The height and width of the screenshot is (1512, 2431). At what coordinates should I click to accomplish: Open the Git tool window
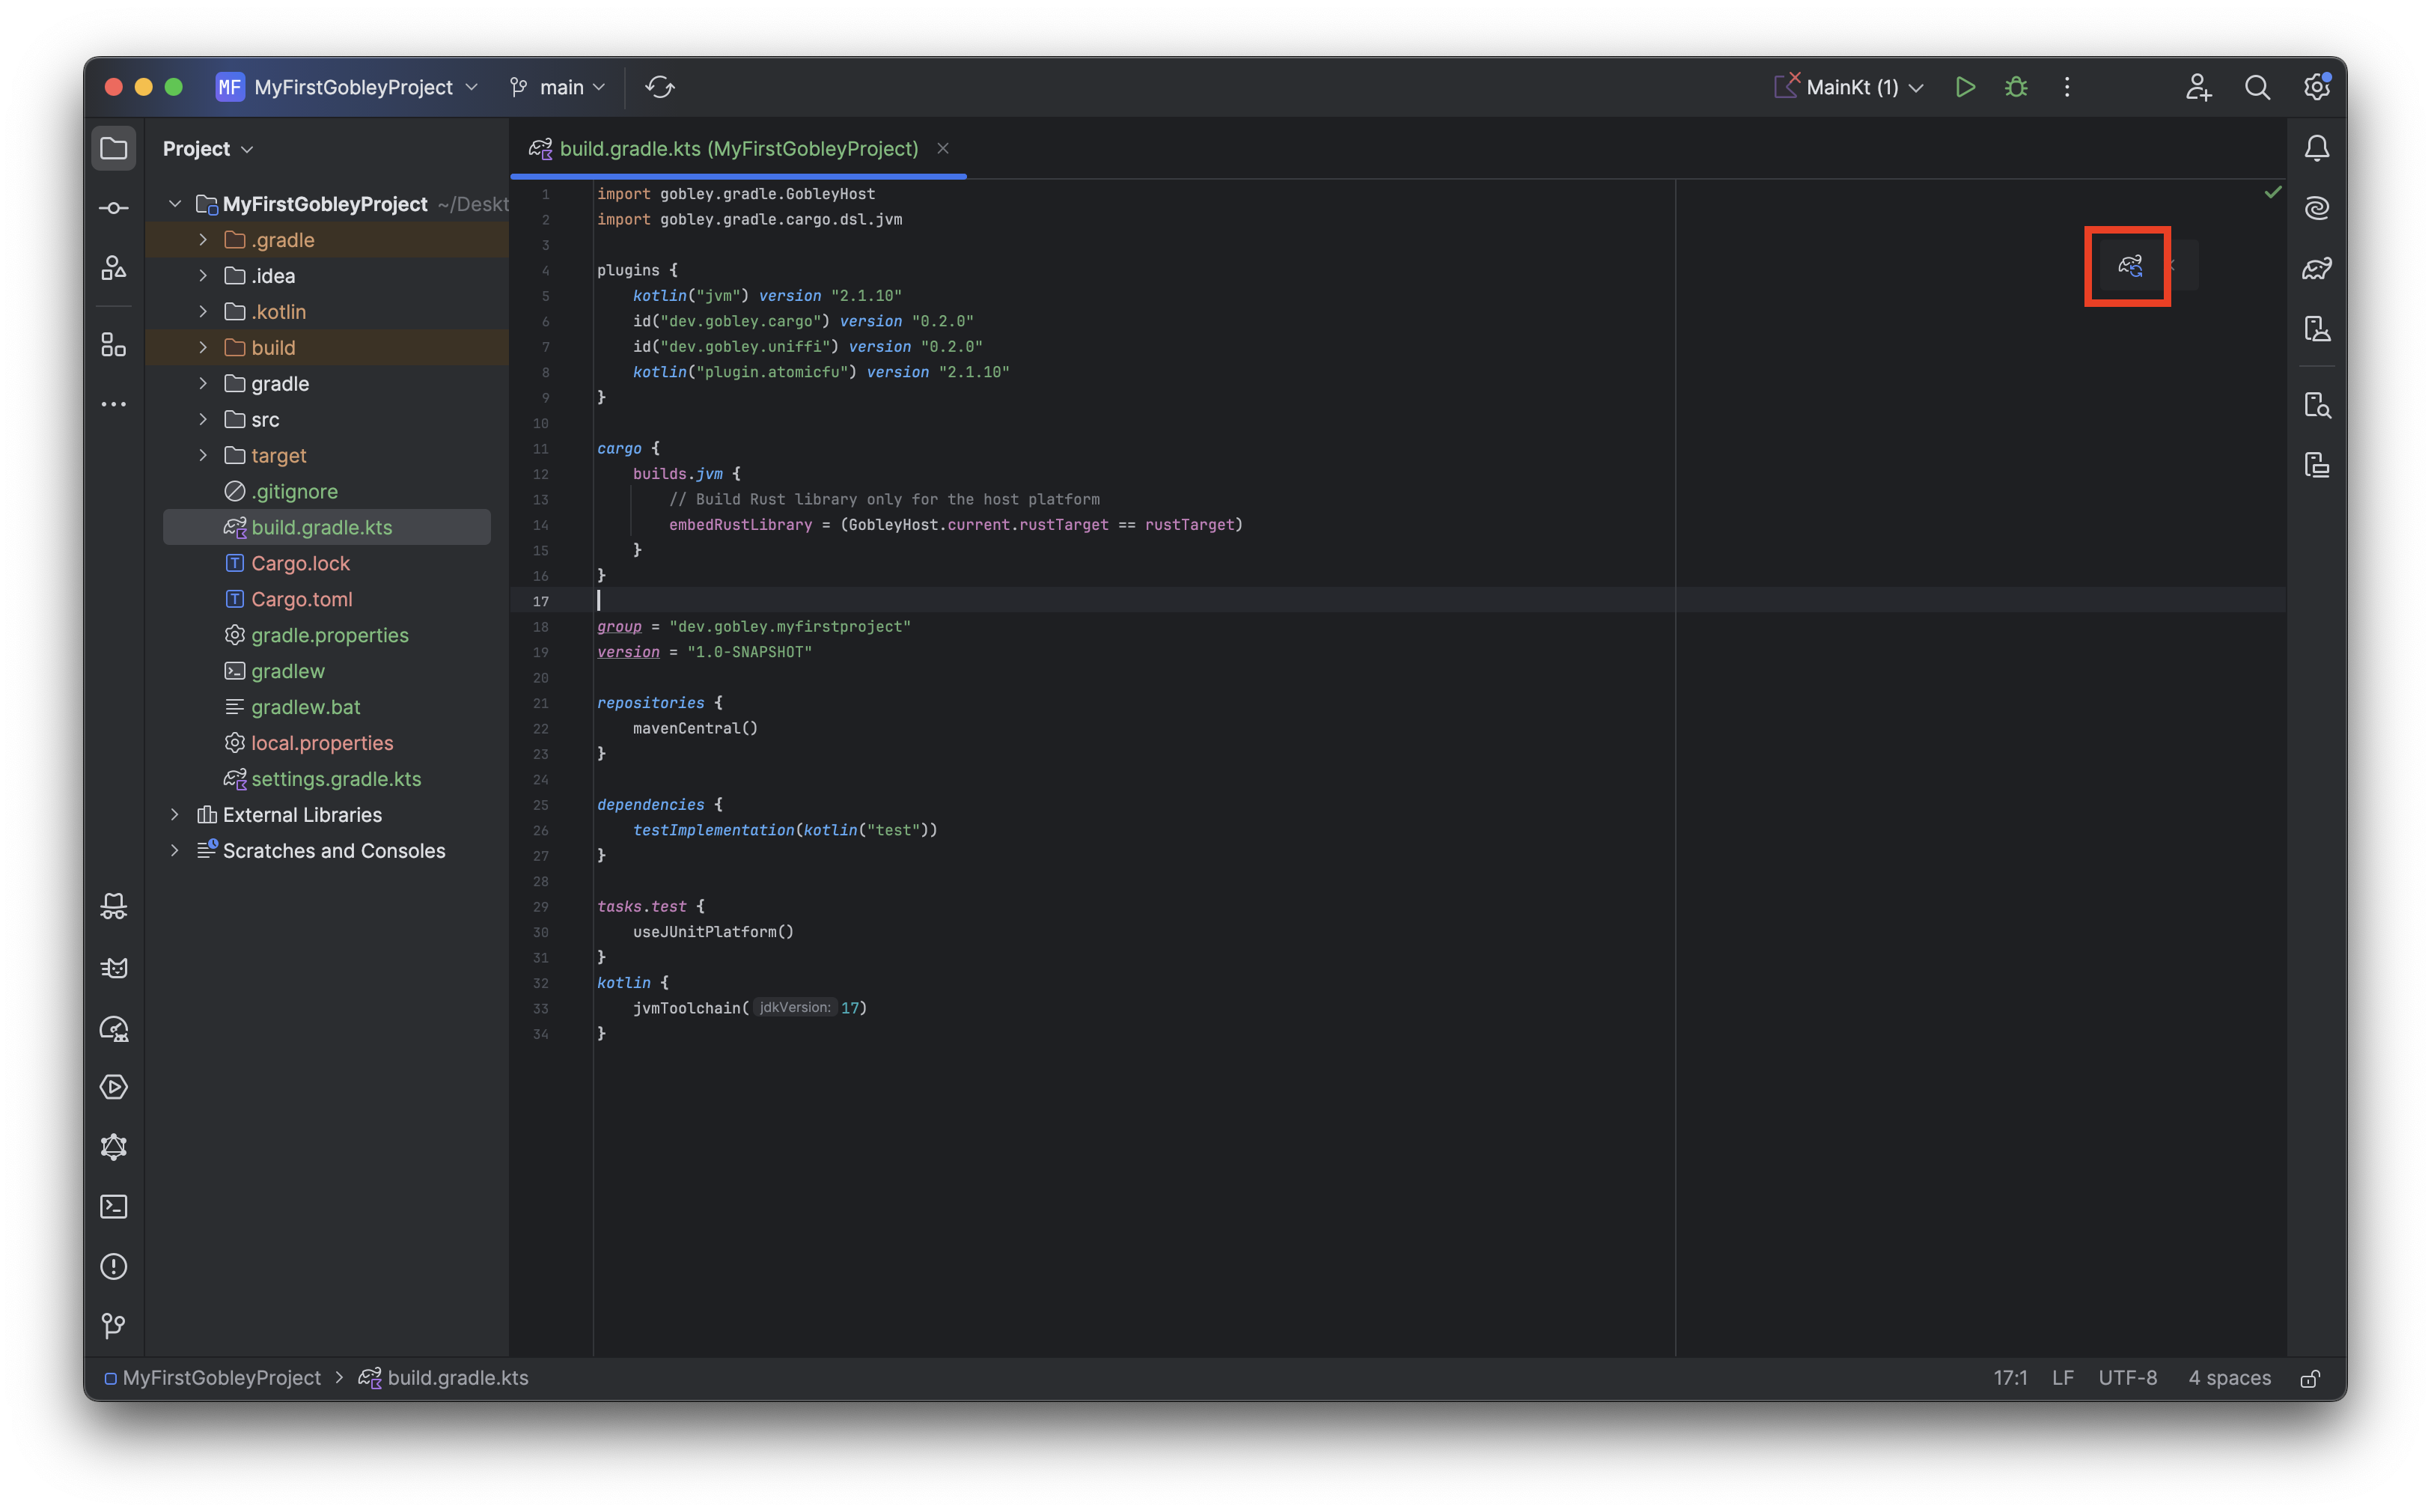114,1326
